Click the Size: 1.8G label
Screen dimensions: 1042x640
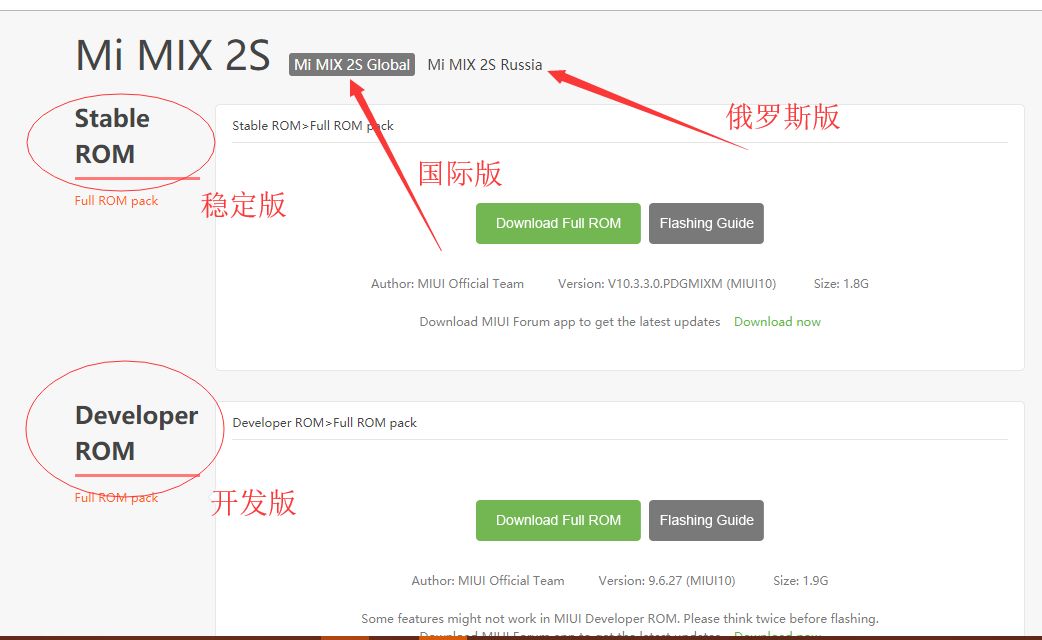839,283
